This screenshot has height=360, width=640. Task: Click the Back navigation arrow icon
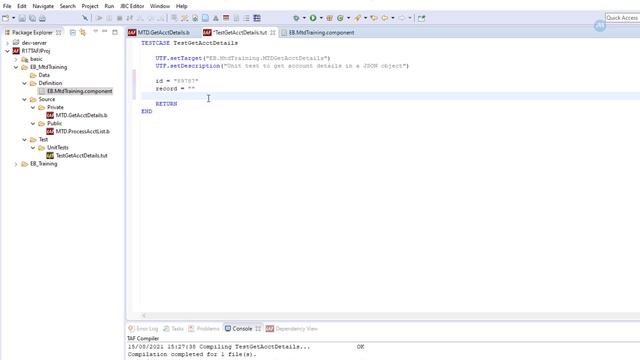pyautogui.click(x=384, y=18)
